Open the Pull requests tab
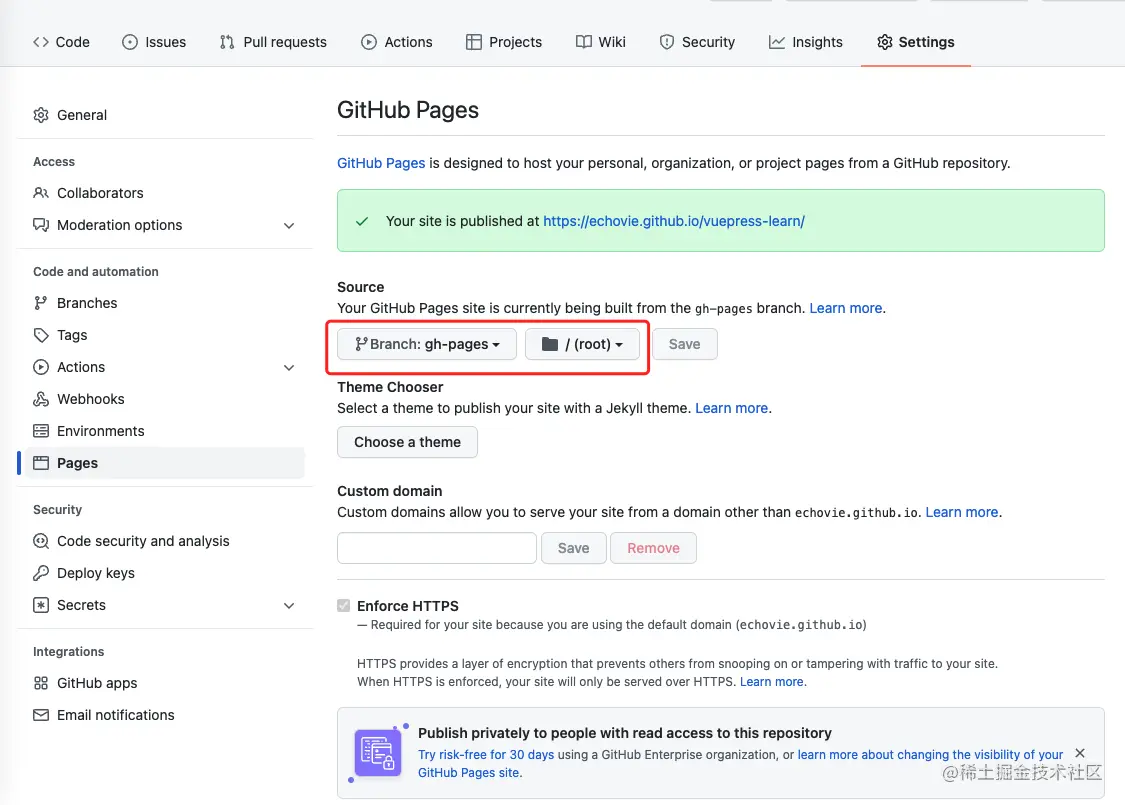Screen dimensions: 1125x805 273,42
